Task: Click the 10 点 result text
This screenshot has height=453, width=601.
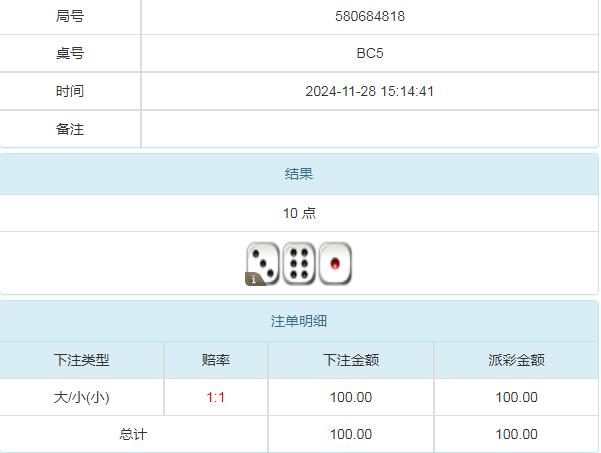Action: pos(299,213)
